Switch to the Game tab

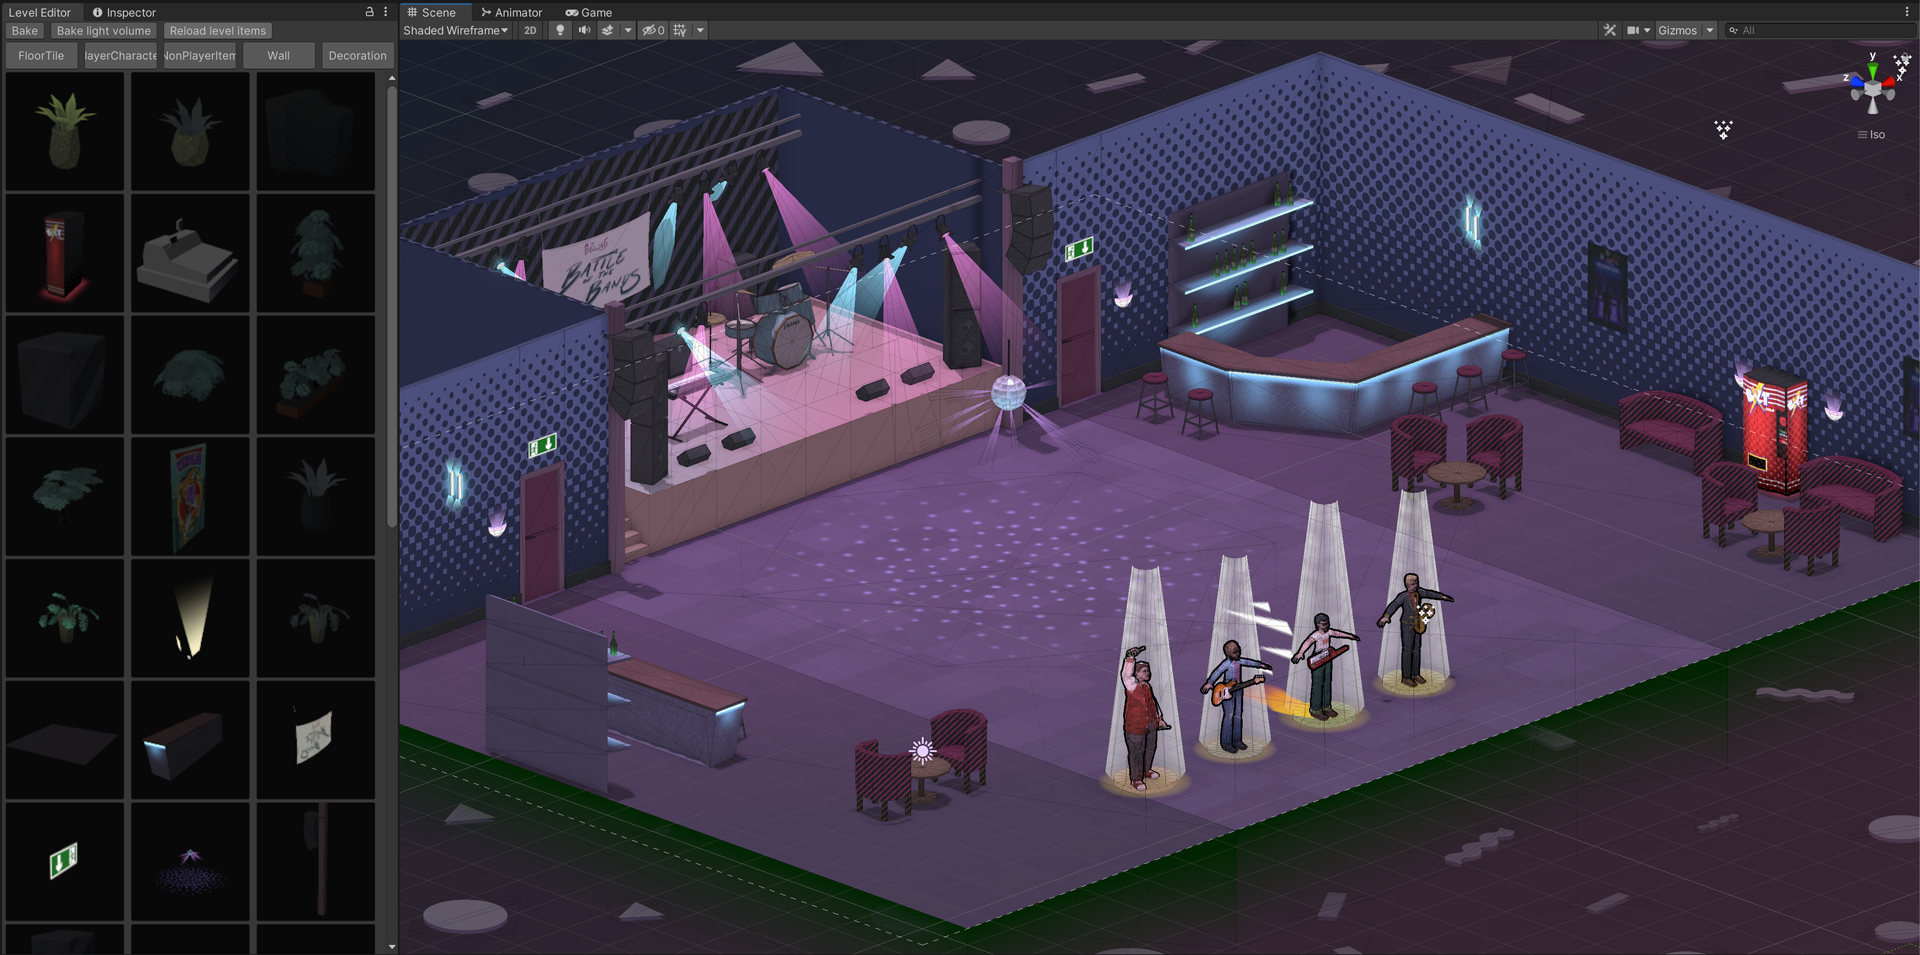click(588, 12)
